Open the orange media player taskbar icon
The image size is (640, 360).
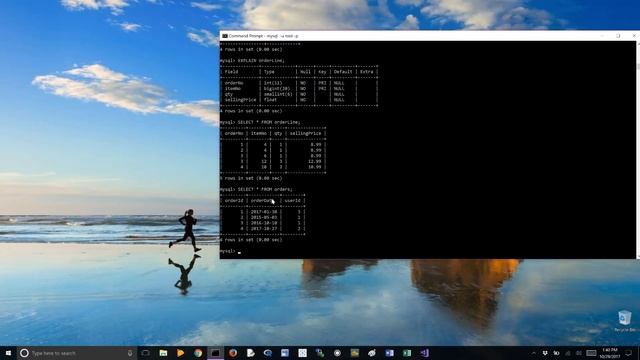click(180, 353)
